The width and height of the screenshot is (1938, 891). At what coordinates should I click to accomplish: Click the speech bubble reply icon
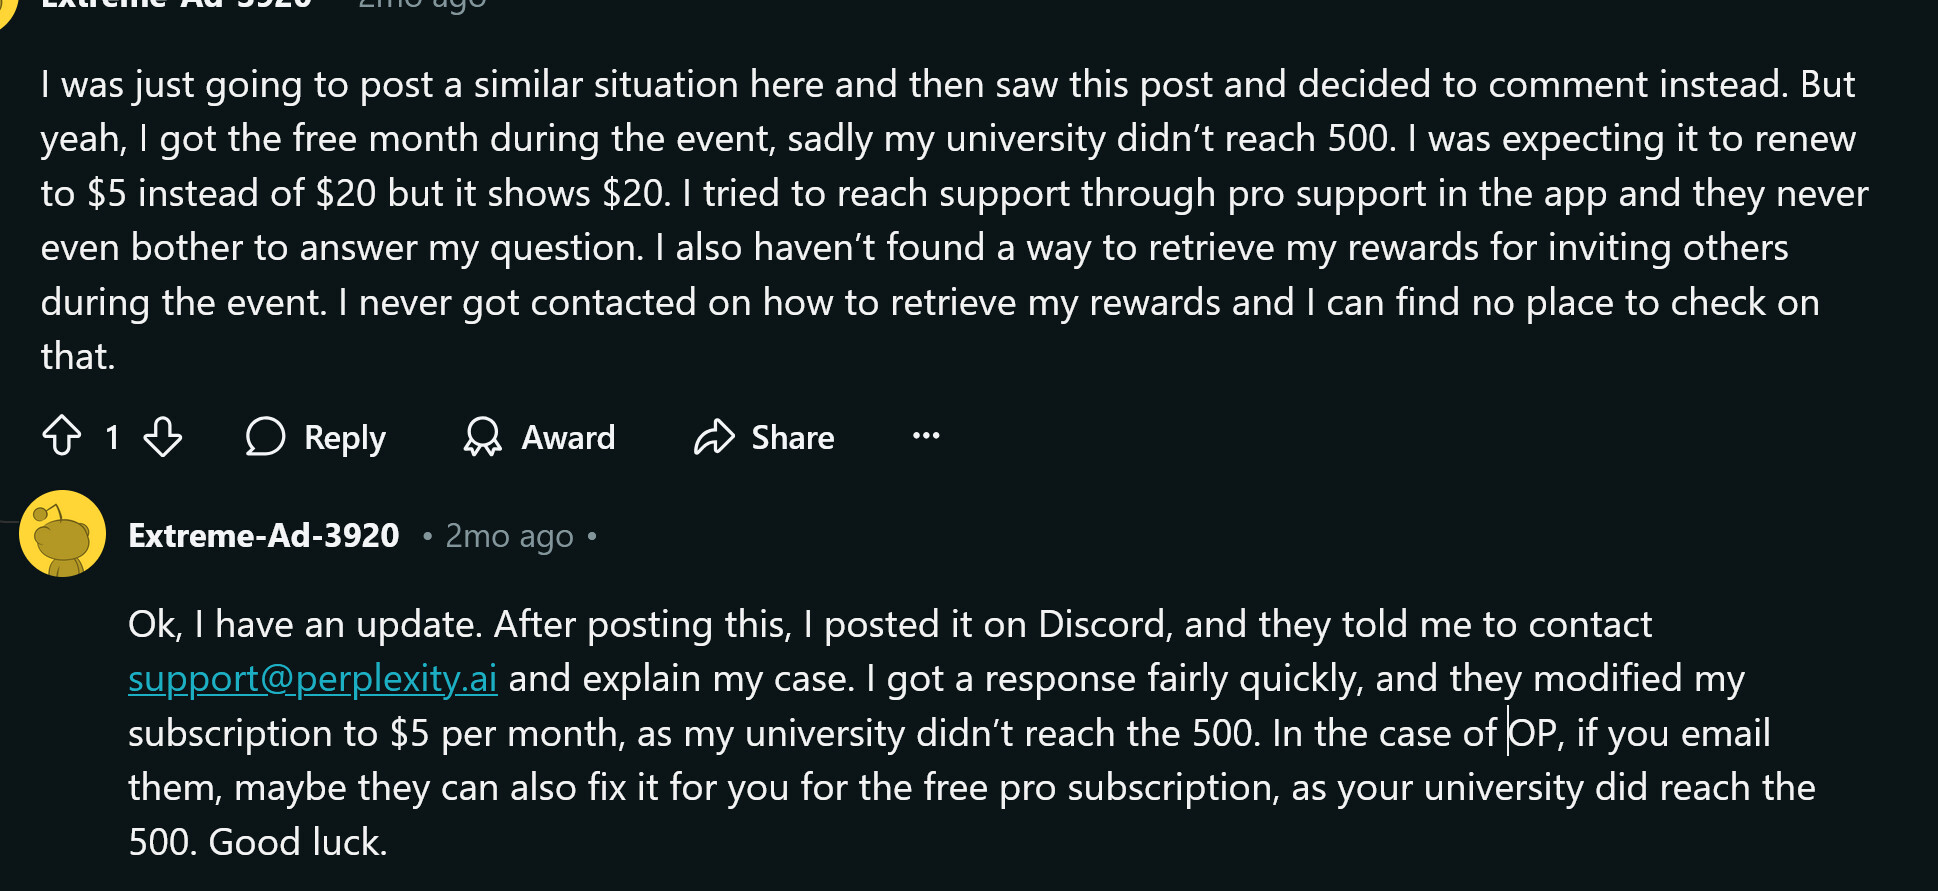pyautogui.click(x=266, y=436)
